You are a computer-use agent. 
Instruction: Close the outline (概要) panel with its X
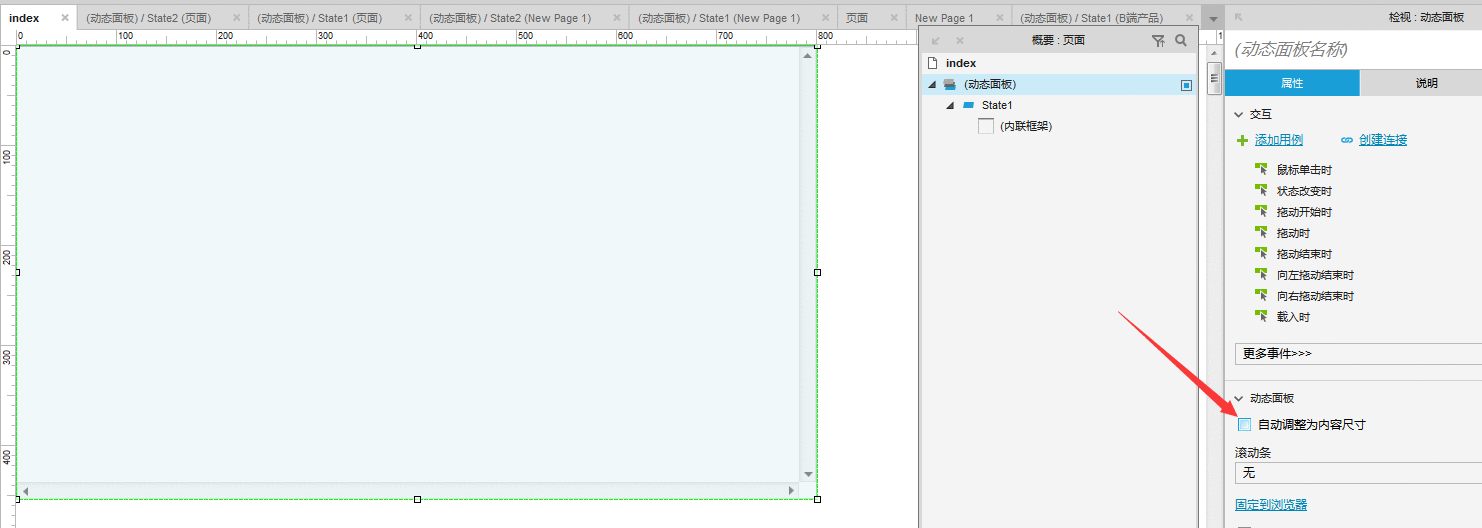pyautogui.click(x=960, y=41)
